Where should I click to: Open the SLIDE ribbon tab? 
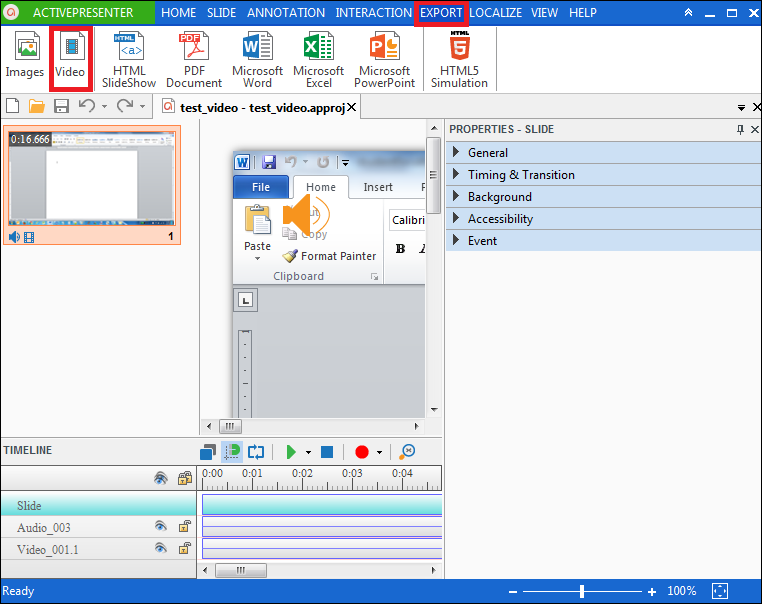pos(222,13)
